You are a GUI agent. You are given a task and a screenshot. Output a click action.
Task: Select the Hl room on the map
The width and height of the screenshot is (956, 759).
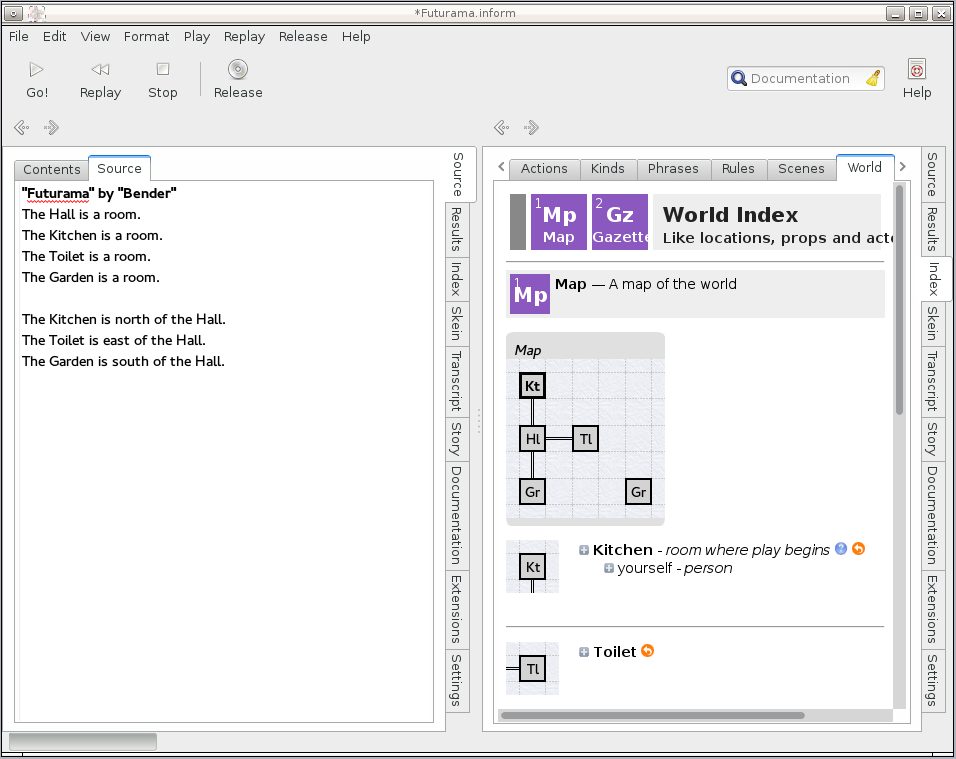(x=532, y=439)
